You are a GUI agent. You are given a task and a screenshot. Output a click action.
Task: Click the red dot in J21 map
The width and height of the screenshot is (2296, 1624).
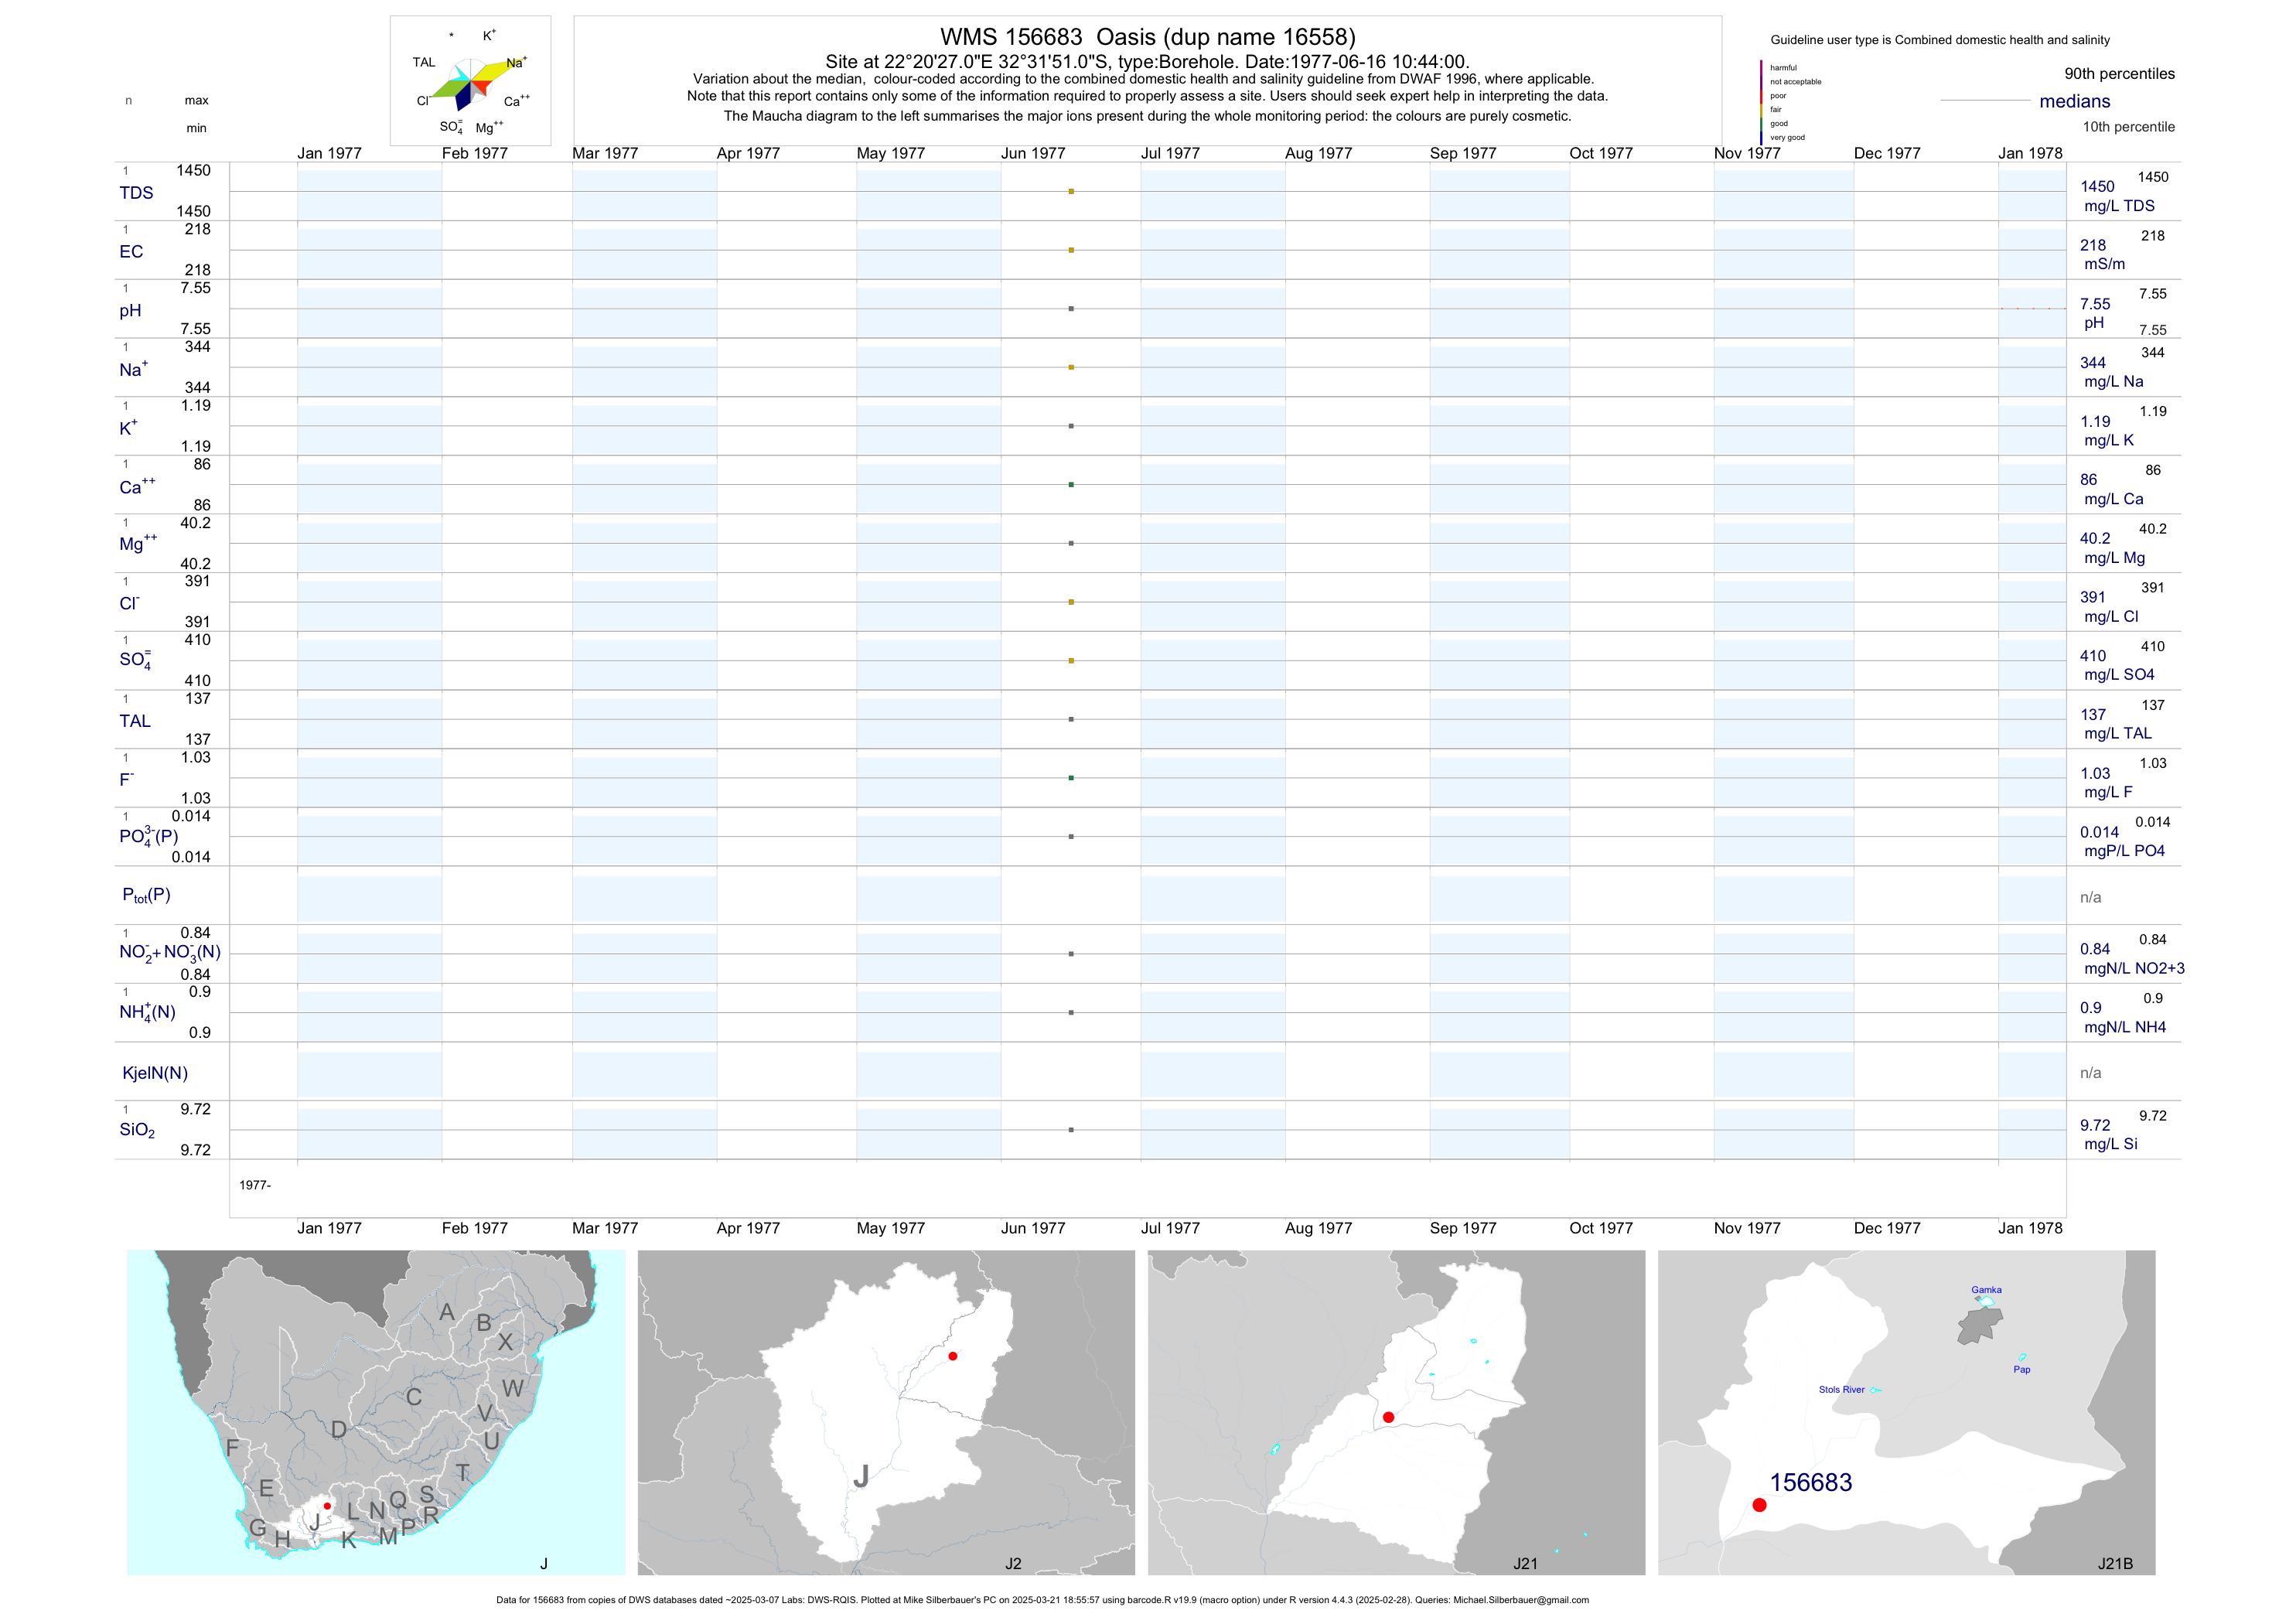pyautogui.click(x=1388, y=1417)
